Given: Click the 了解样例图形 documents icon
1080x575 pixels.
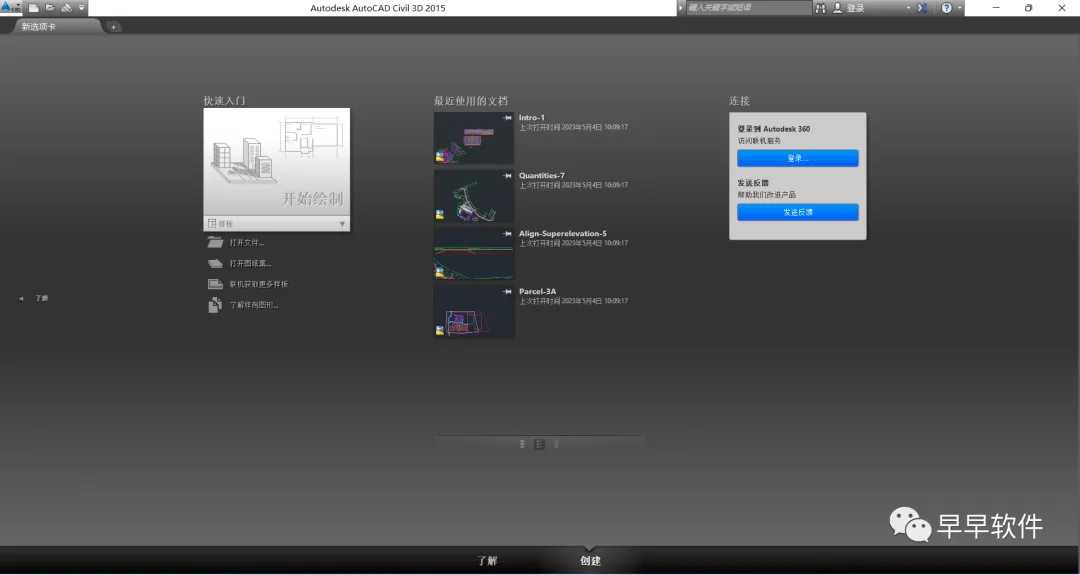Looking at the screenshot, I should [216, 305].
